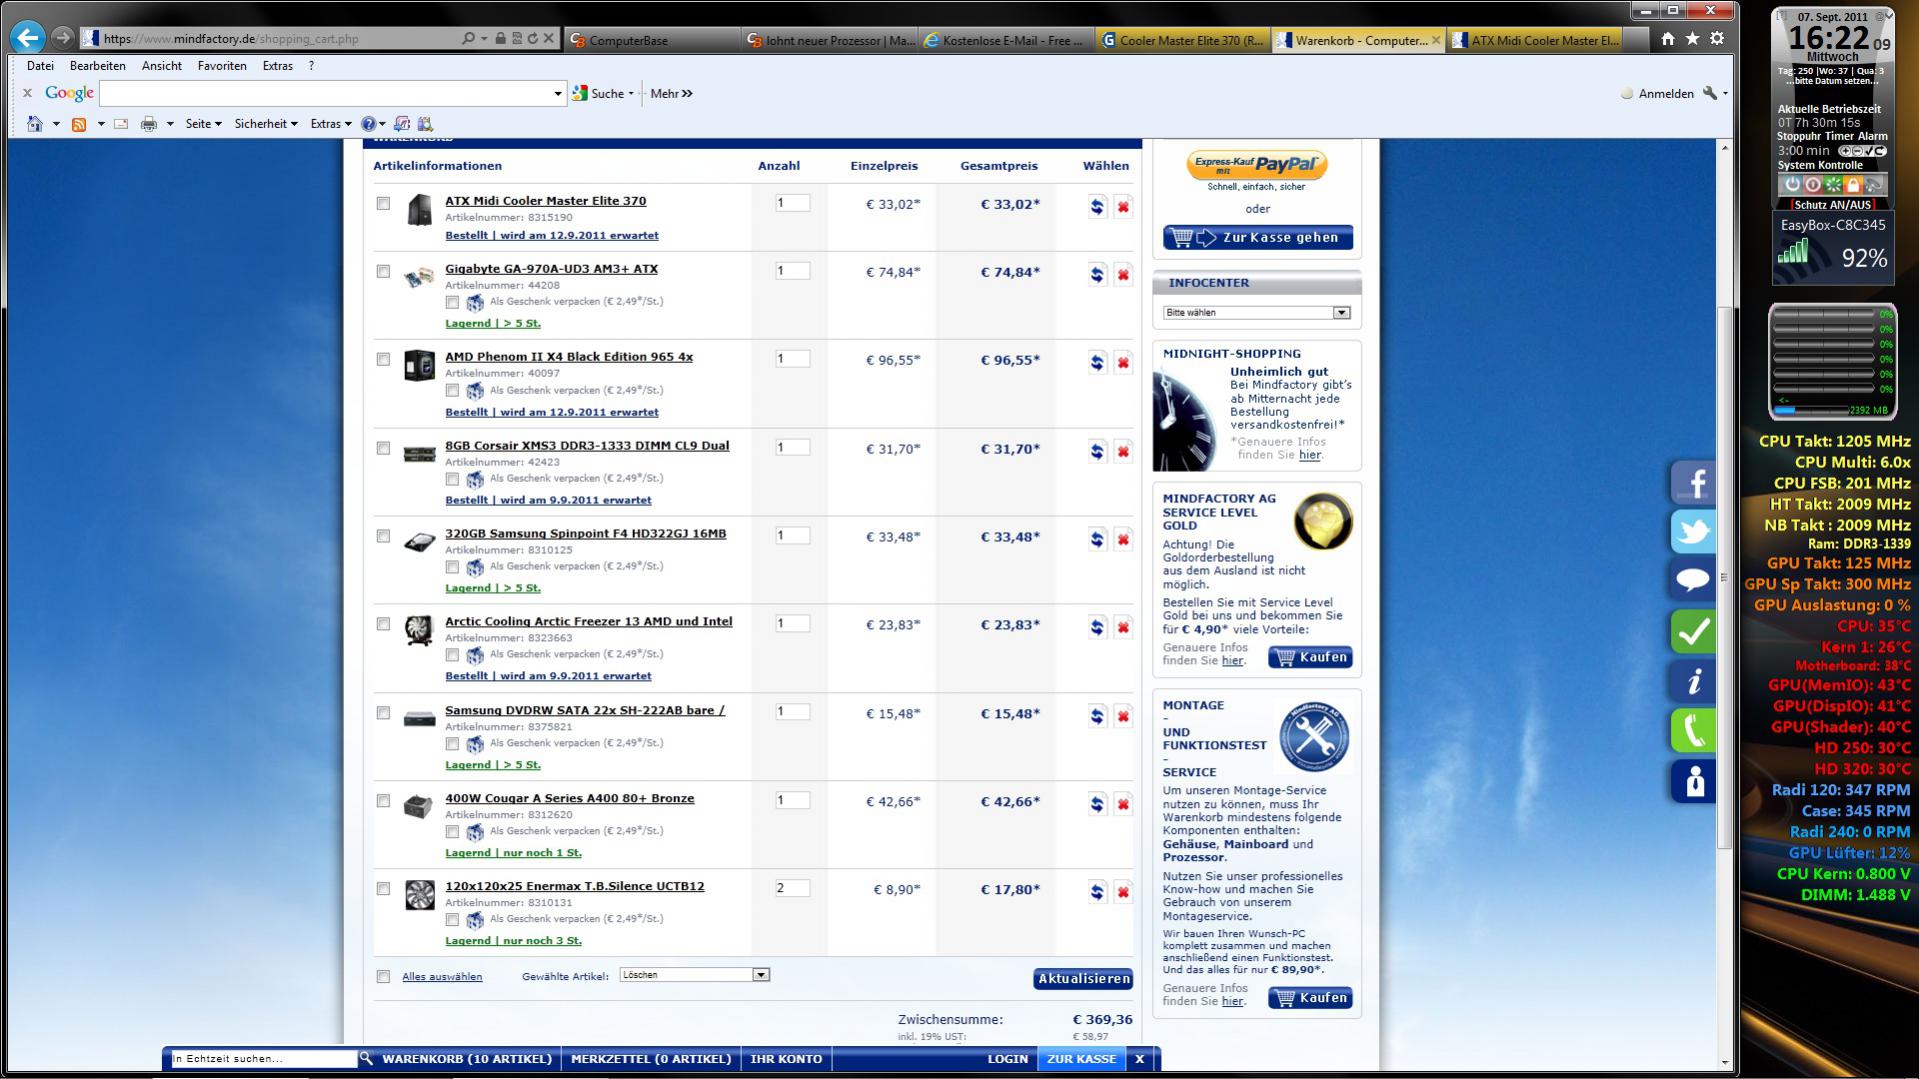Open the 'Gewählte Artikel' Löschen dropdown

[694, 975]
